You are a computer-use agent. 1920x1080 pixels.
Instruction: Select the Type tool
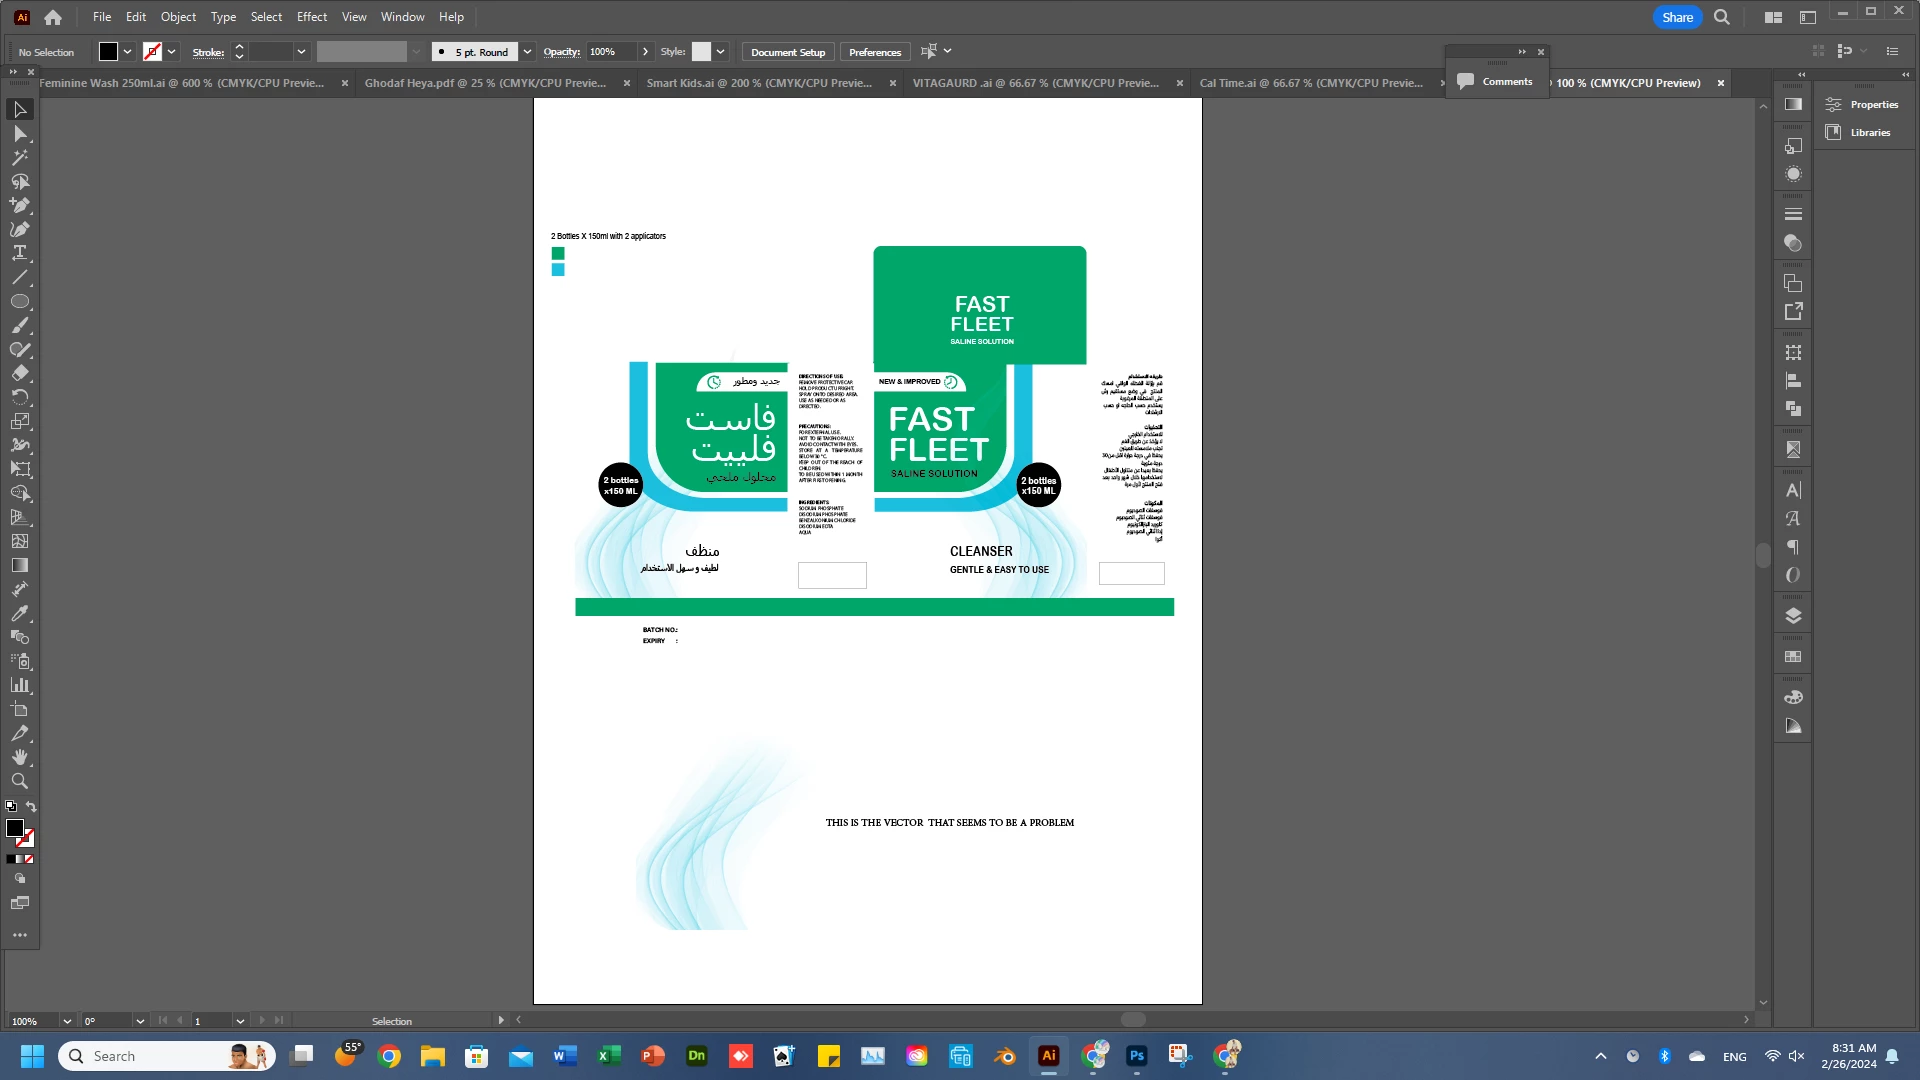pyautogui.click(x=20, y=253)
